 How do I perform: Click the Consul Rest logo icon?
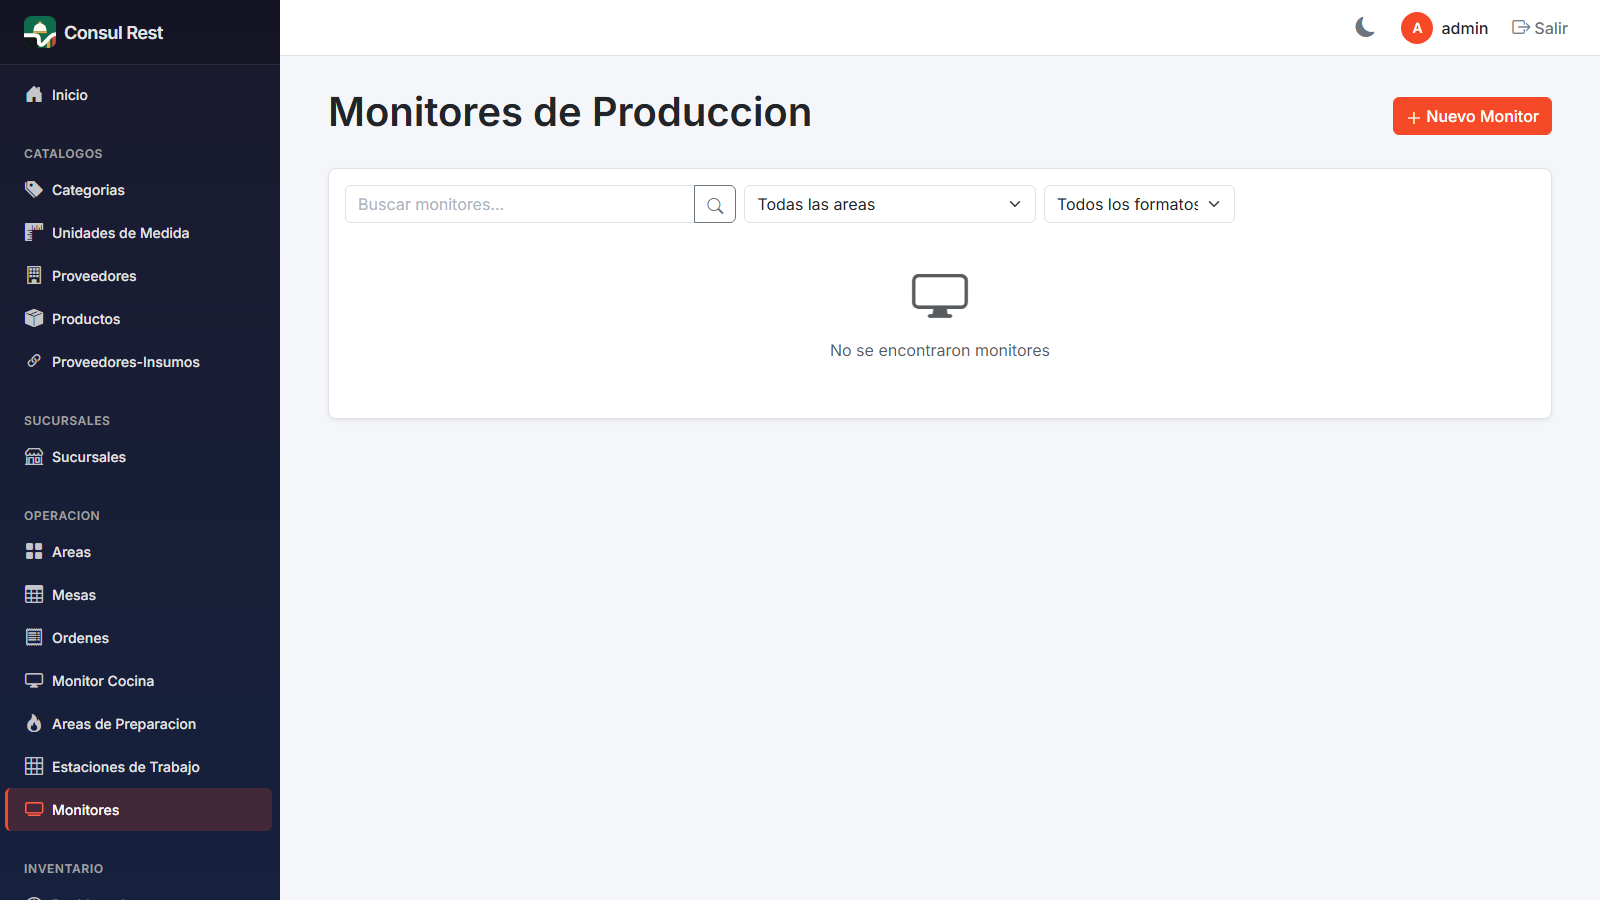40,32
